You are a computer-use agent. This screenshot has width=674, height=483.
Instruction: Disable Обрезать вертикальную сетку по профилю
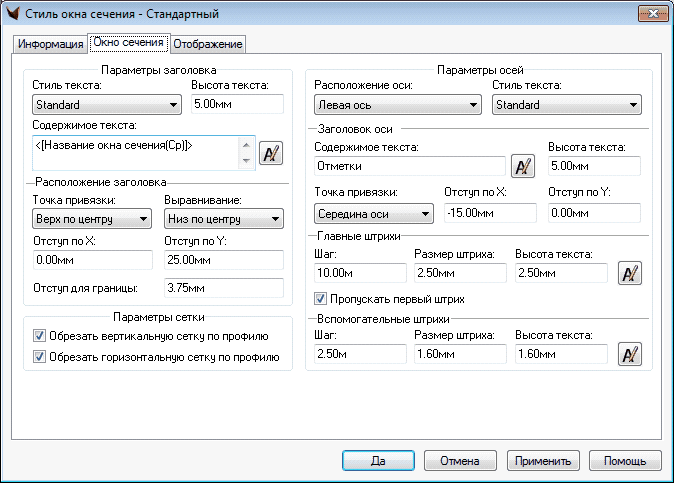point(40,336)
